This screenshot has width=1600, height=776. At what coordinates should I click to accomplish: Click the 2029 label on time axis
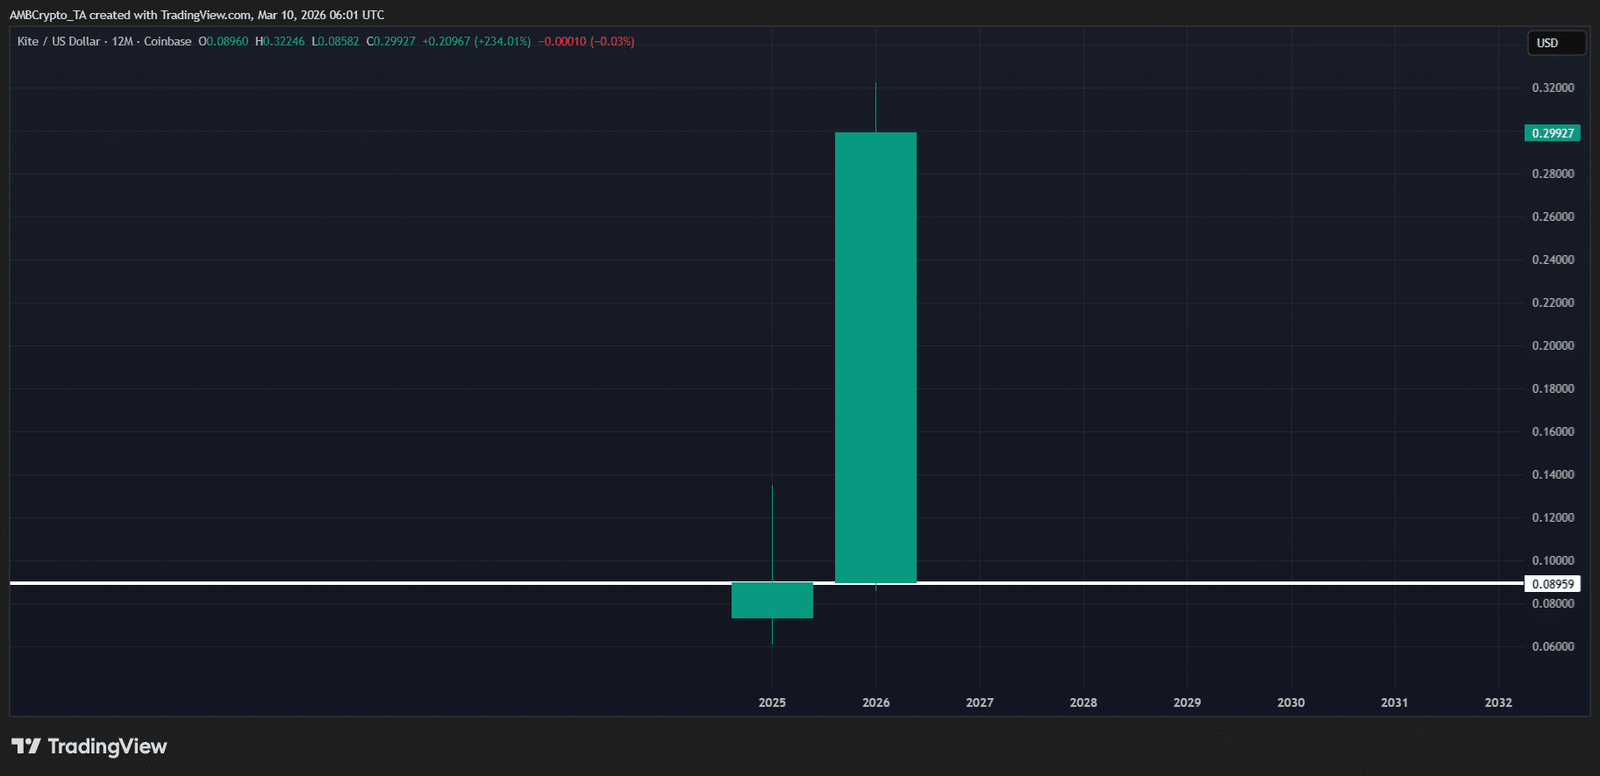click(x=1187, y=703)
